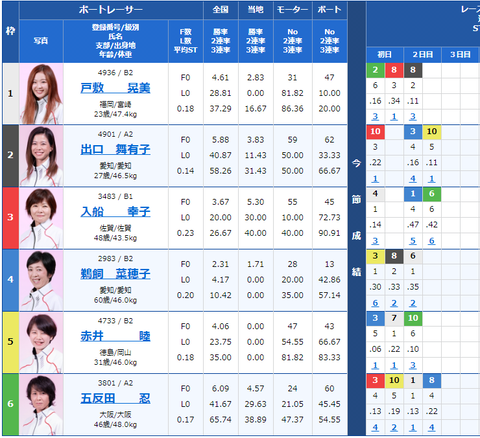Screen dimensions: 480x438
Task: Click motor rate value 86.36
Action: tap(293, 109)
